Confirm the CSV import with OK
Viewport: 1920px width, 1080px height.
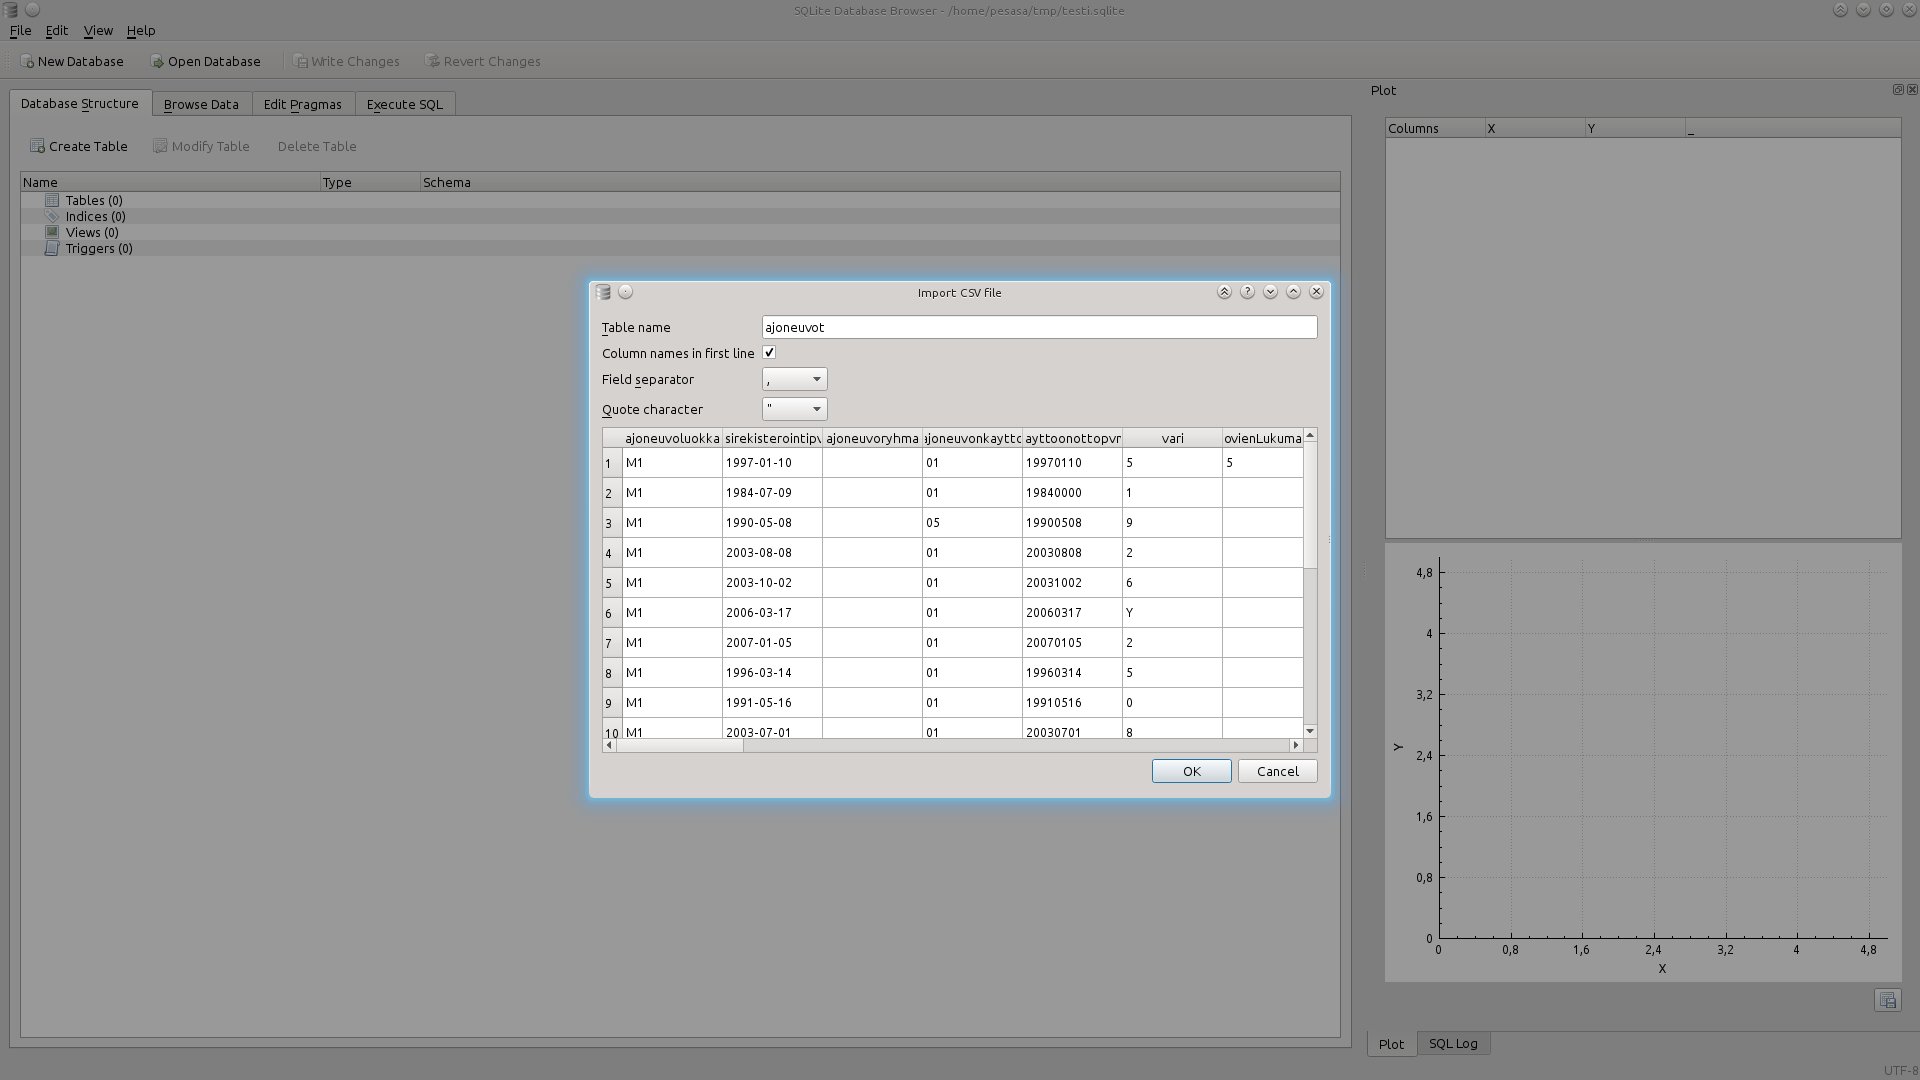[1191, 771]
